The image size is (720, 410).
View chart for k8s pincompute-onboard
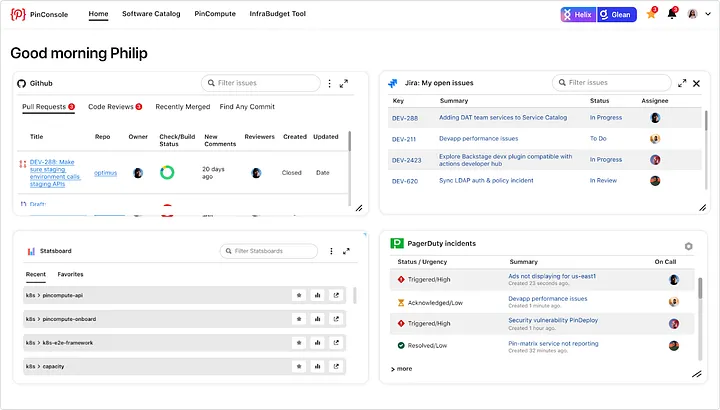(317, 319)
